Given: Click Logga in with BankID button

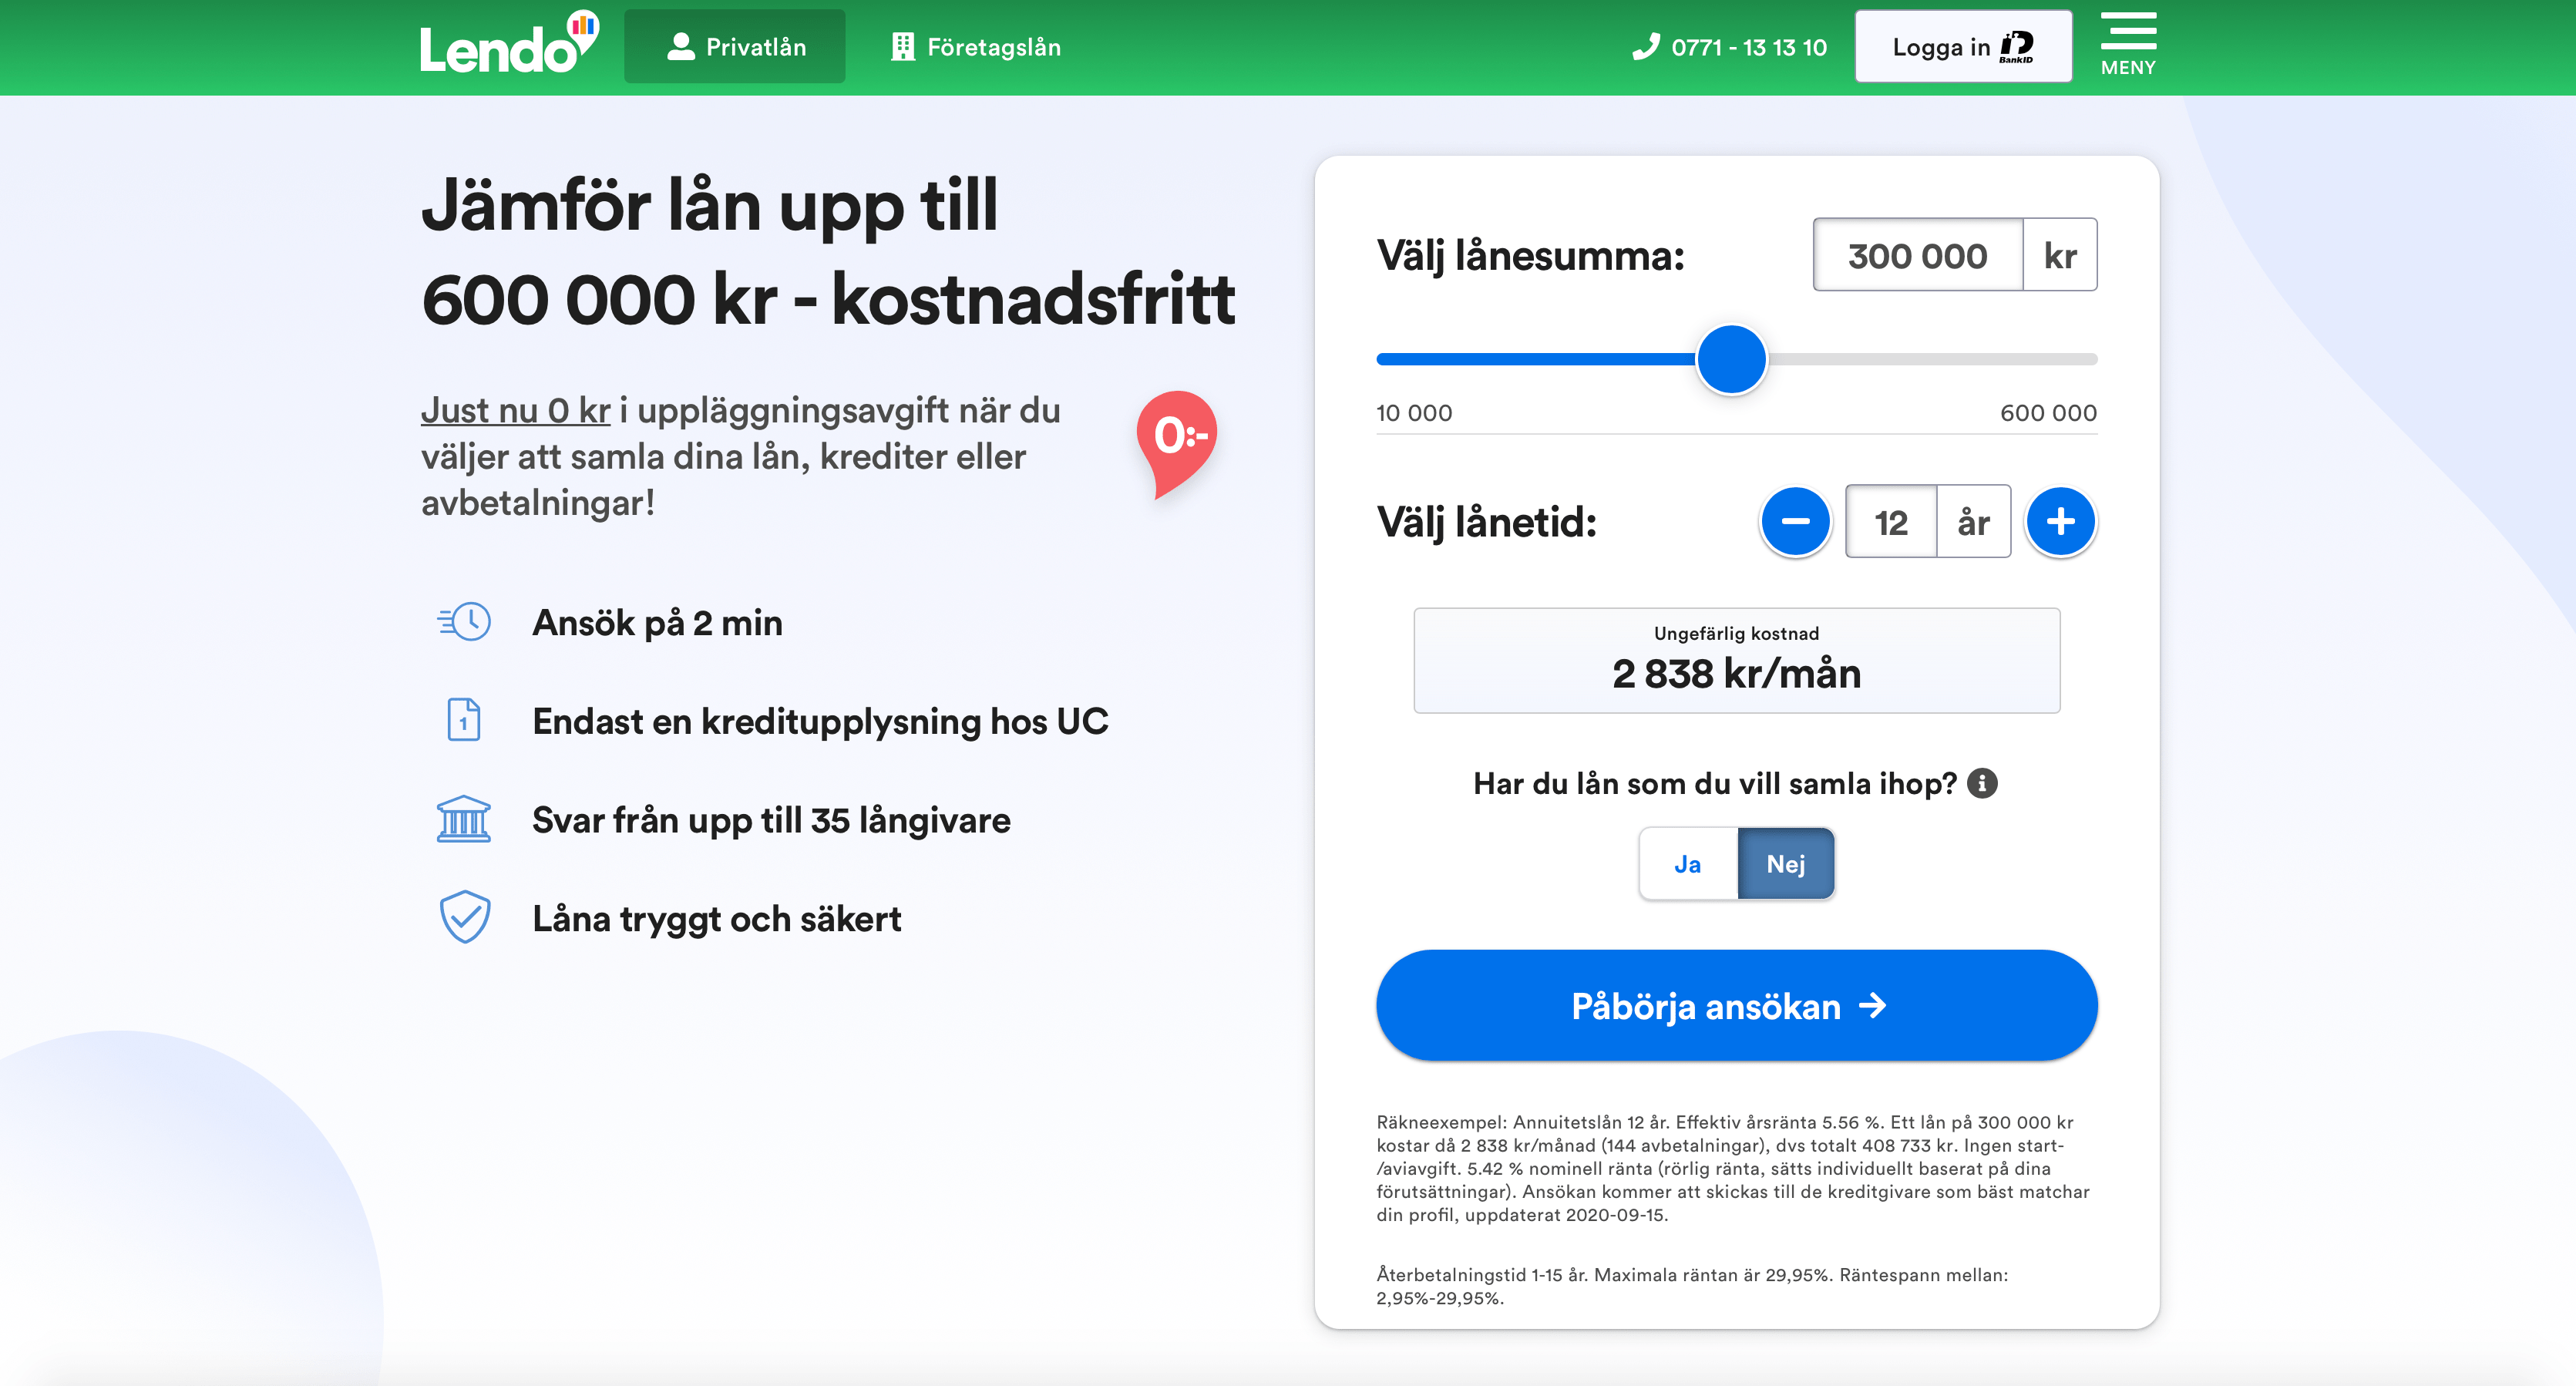Looking at the screenshot, I should coord(1963,47).
